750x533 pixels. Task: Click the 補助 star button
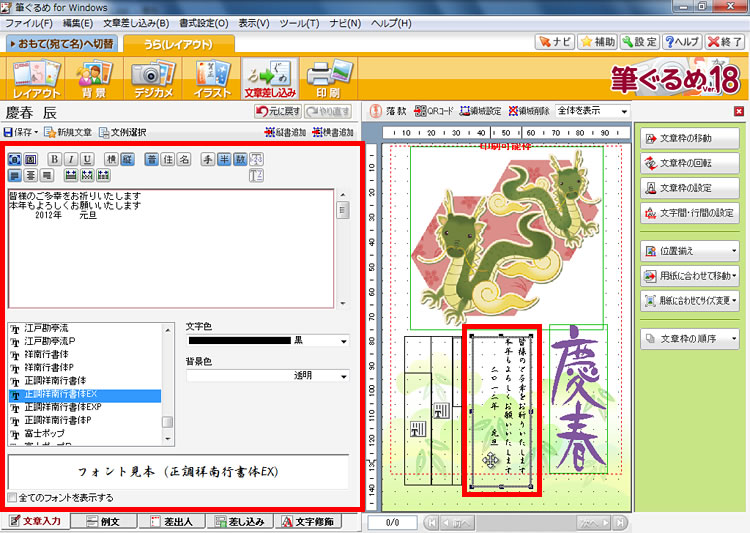tap(597, 42)
